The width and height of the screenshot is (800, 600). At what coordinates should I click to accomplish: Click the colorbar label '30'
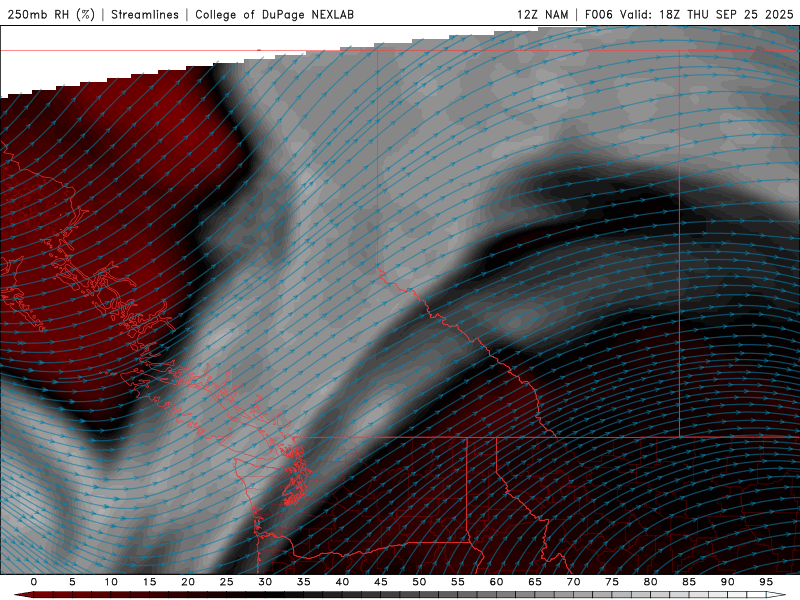tap(265, 582)
